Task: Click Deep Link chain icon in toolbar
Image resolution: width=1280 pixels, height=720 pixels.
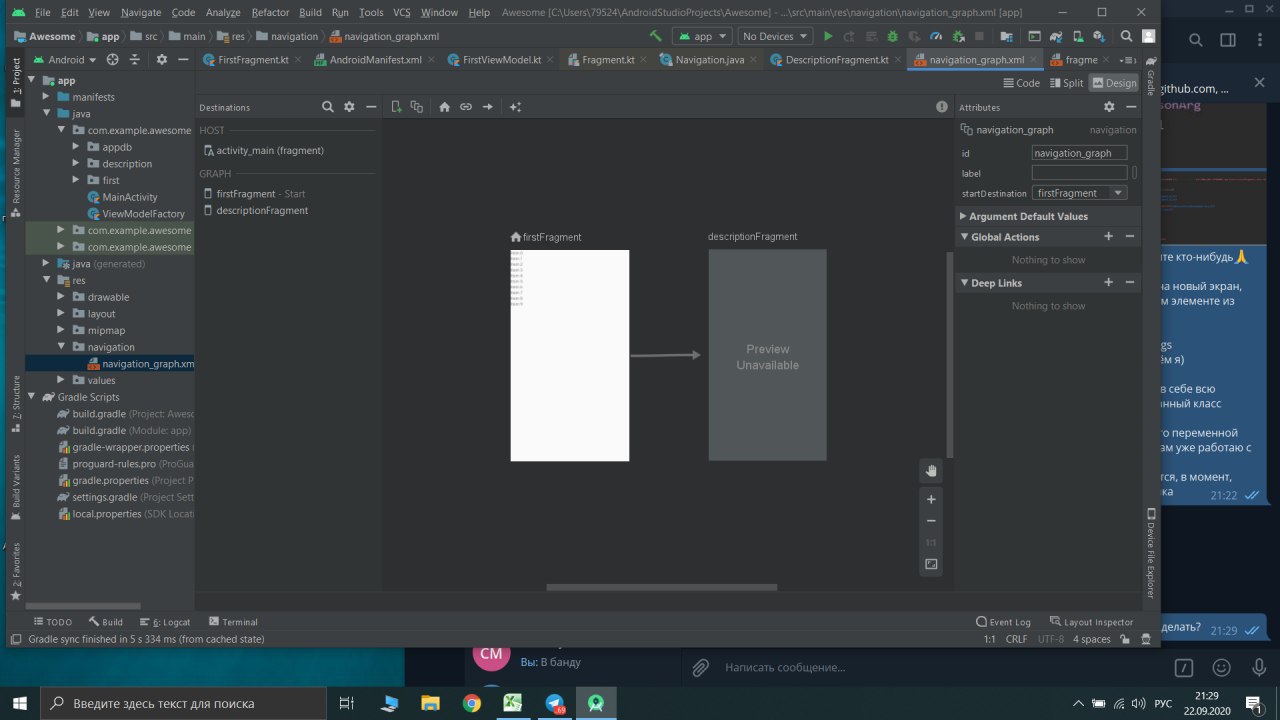Action: click(466, 107)
